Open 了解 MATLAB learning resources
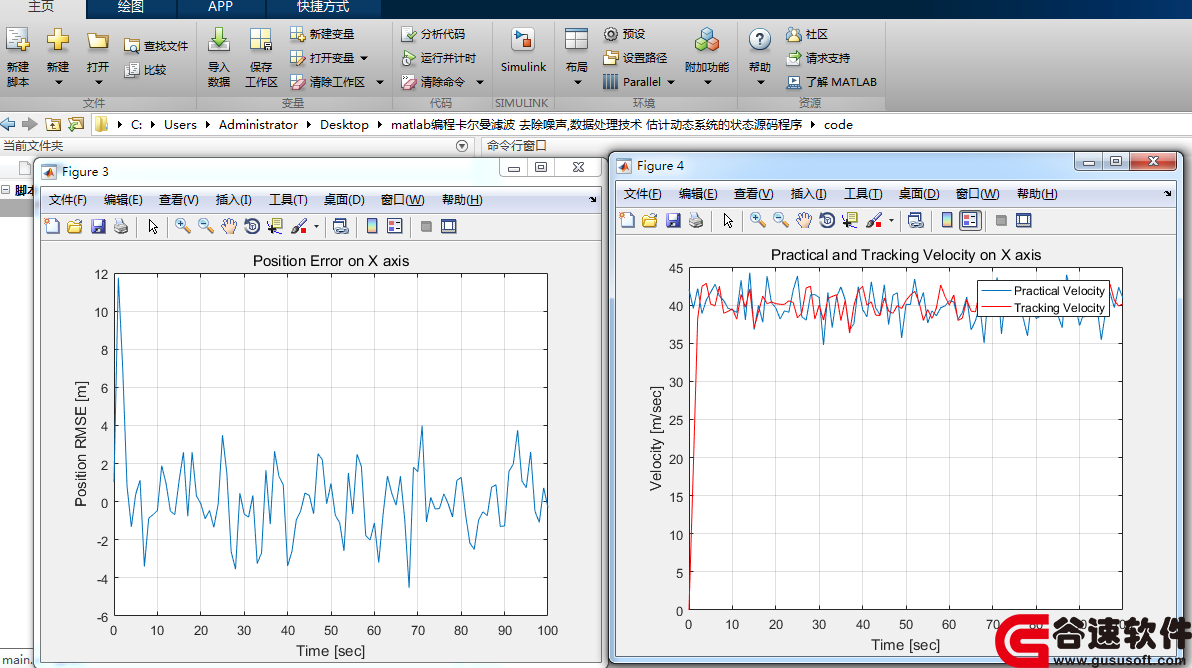This screenshot has width=1192, height=668. pos(831,82)
